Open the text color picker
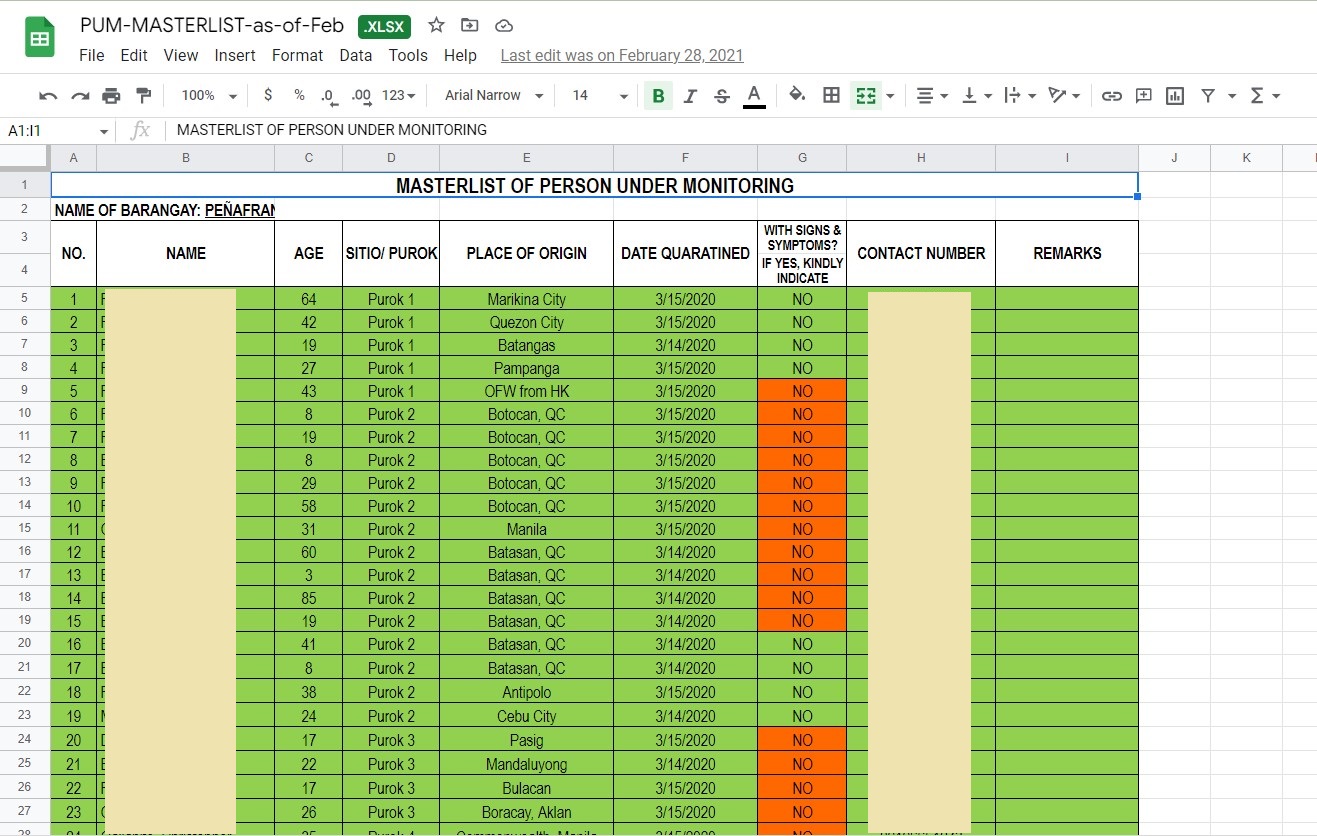This screenshot has height=836, width=1317. pos(754,96)
